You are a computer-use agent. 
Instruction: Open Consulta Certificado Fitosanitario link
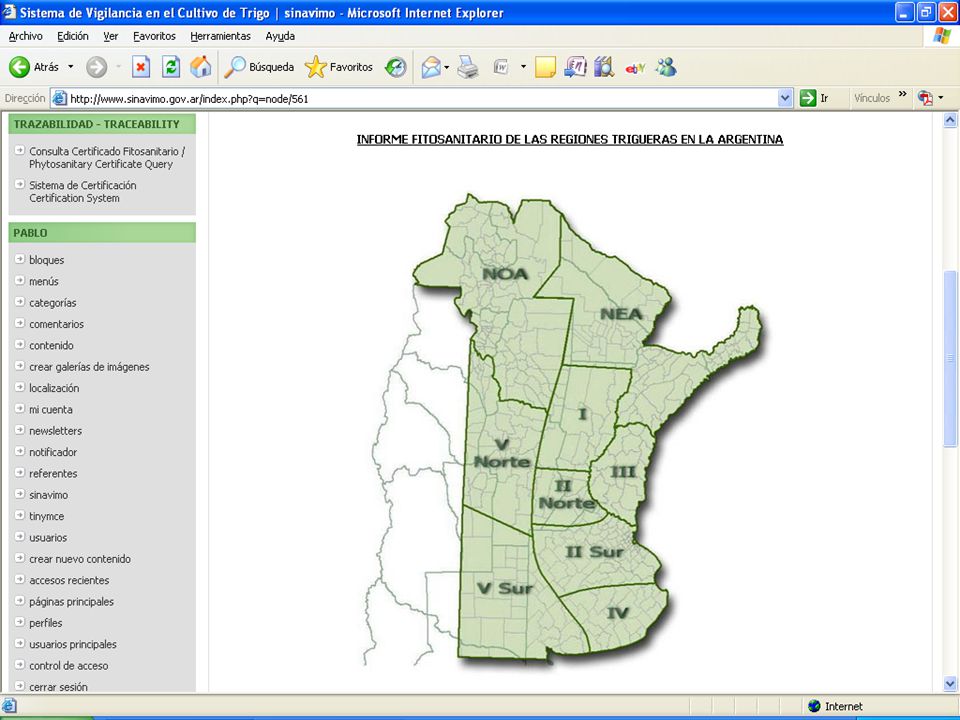pyautogui.click(x=107, y=157)
